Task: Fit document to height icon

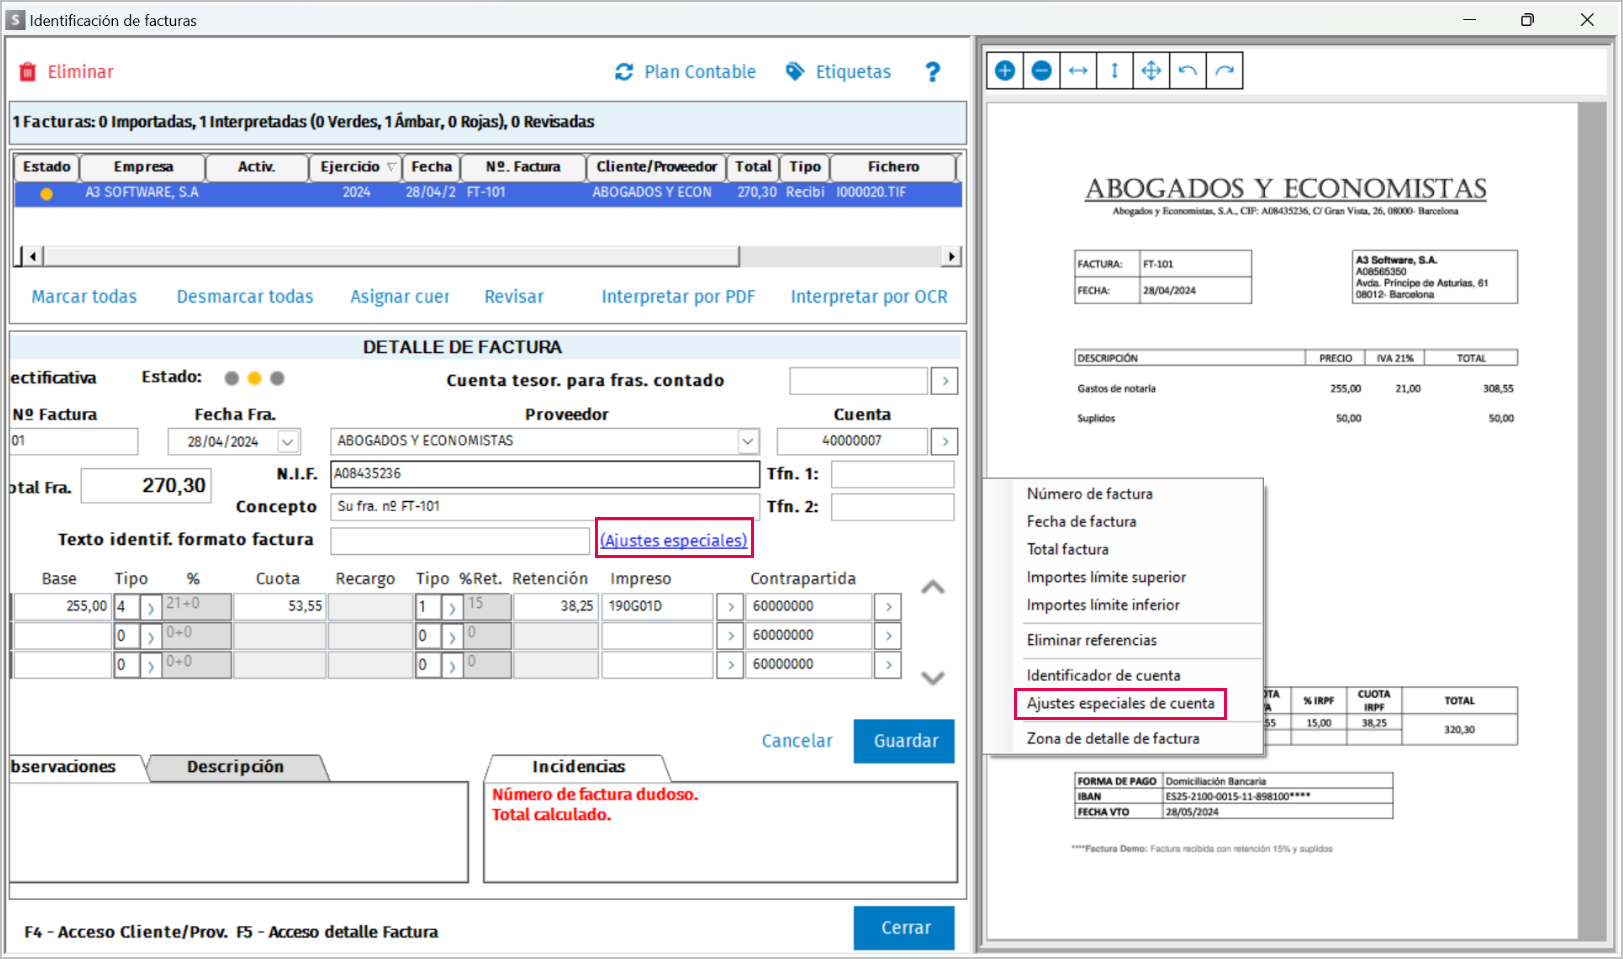Action: tap(1114, 71)
